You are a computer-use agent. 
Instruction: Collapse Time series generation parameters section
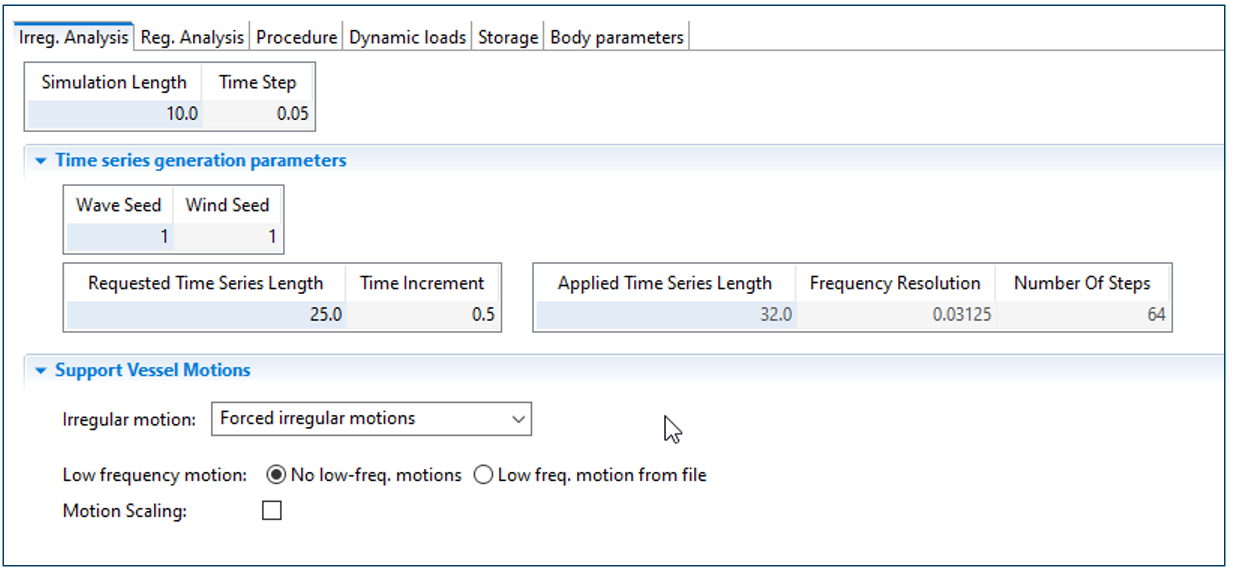(41, 161)
